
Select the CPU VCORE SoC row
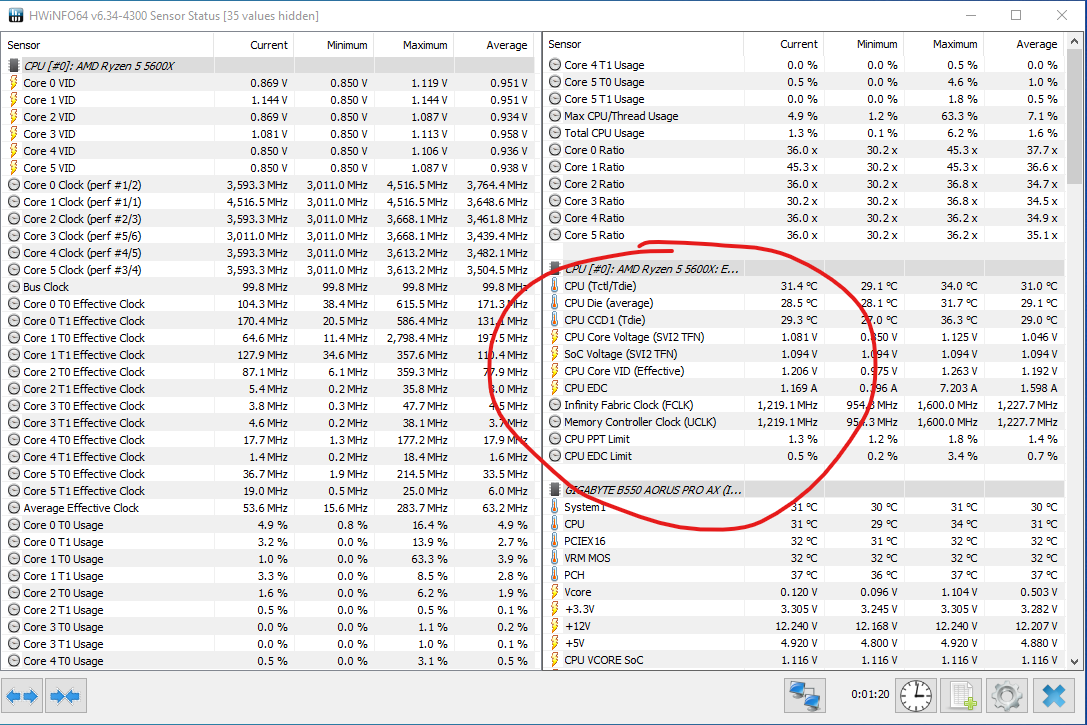804,660
